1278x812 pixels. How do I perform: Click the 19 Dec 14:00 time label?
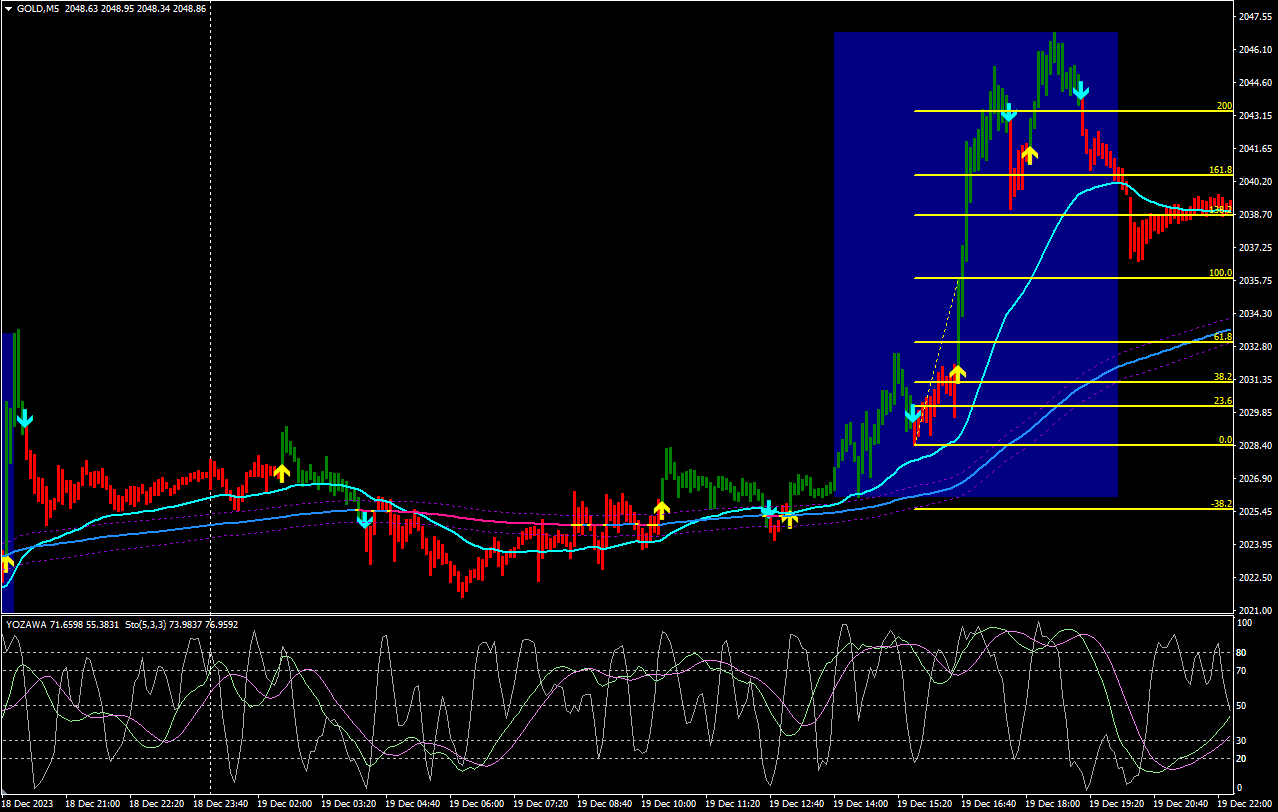point(860,803)
